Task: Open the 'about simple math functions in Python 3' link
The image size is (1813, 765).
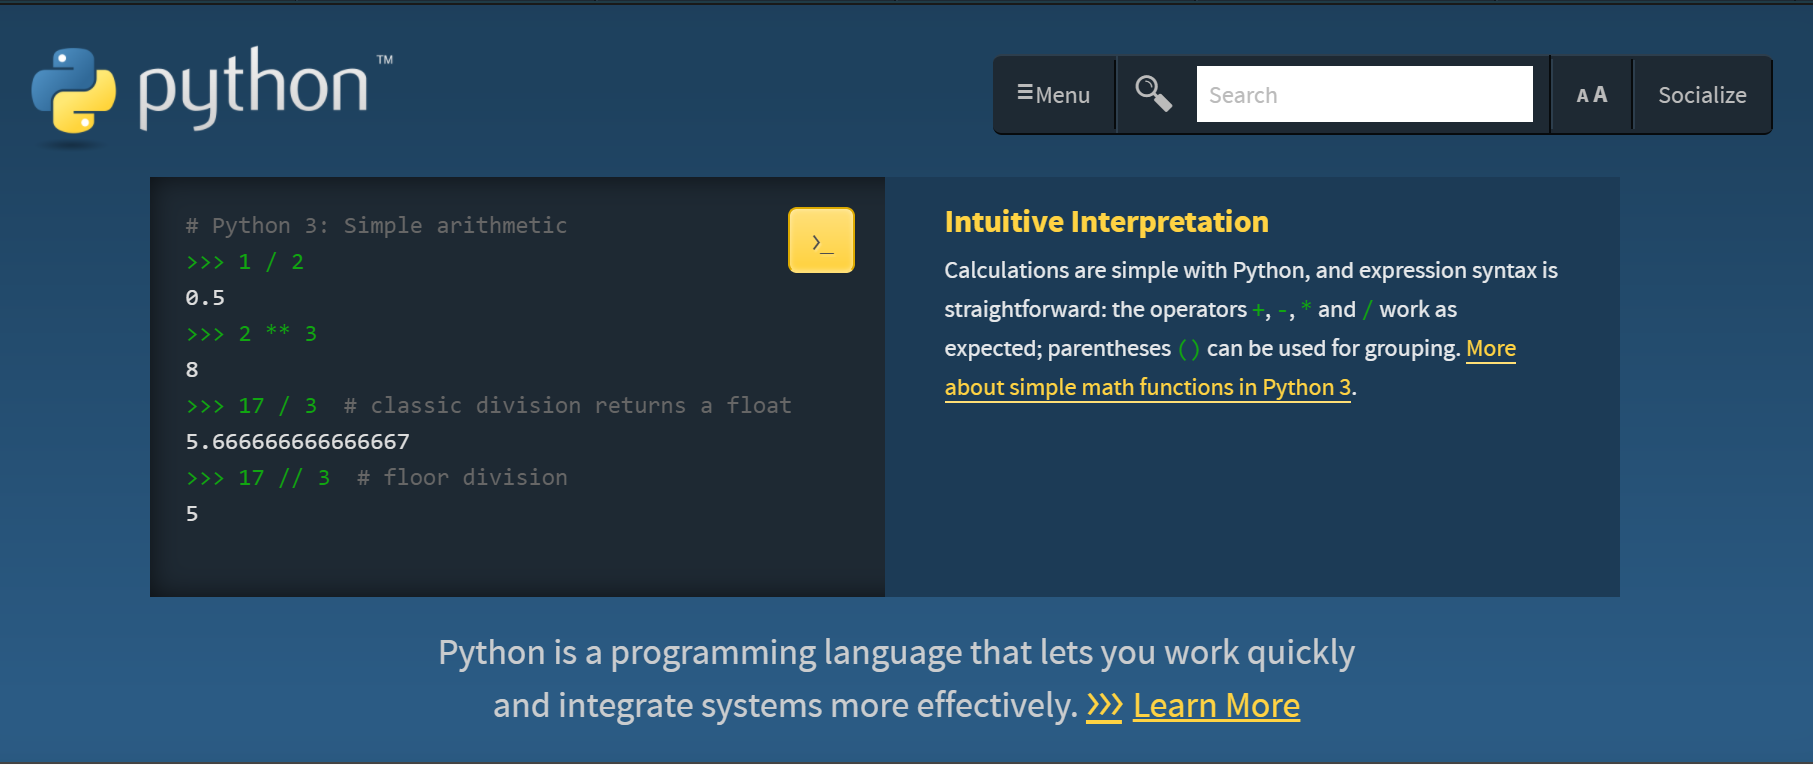Action: 1147,388
